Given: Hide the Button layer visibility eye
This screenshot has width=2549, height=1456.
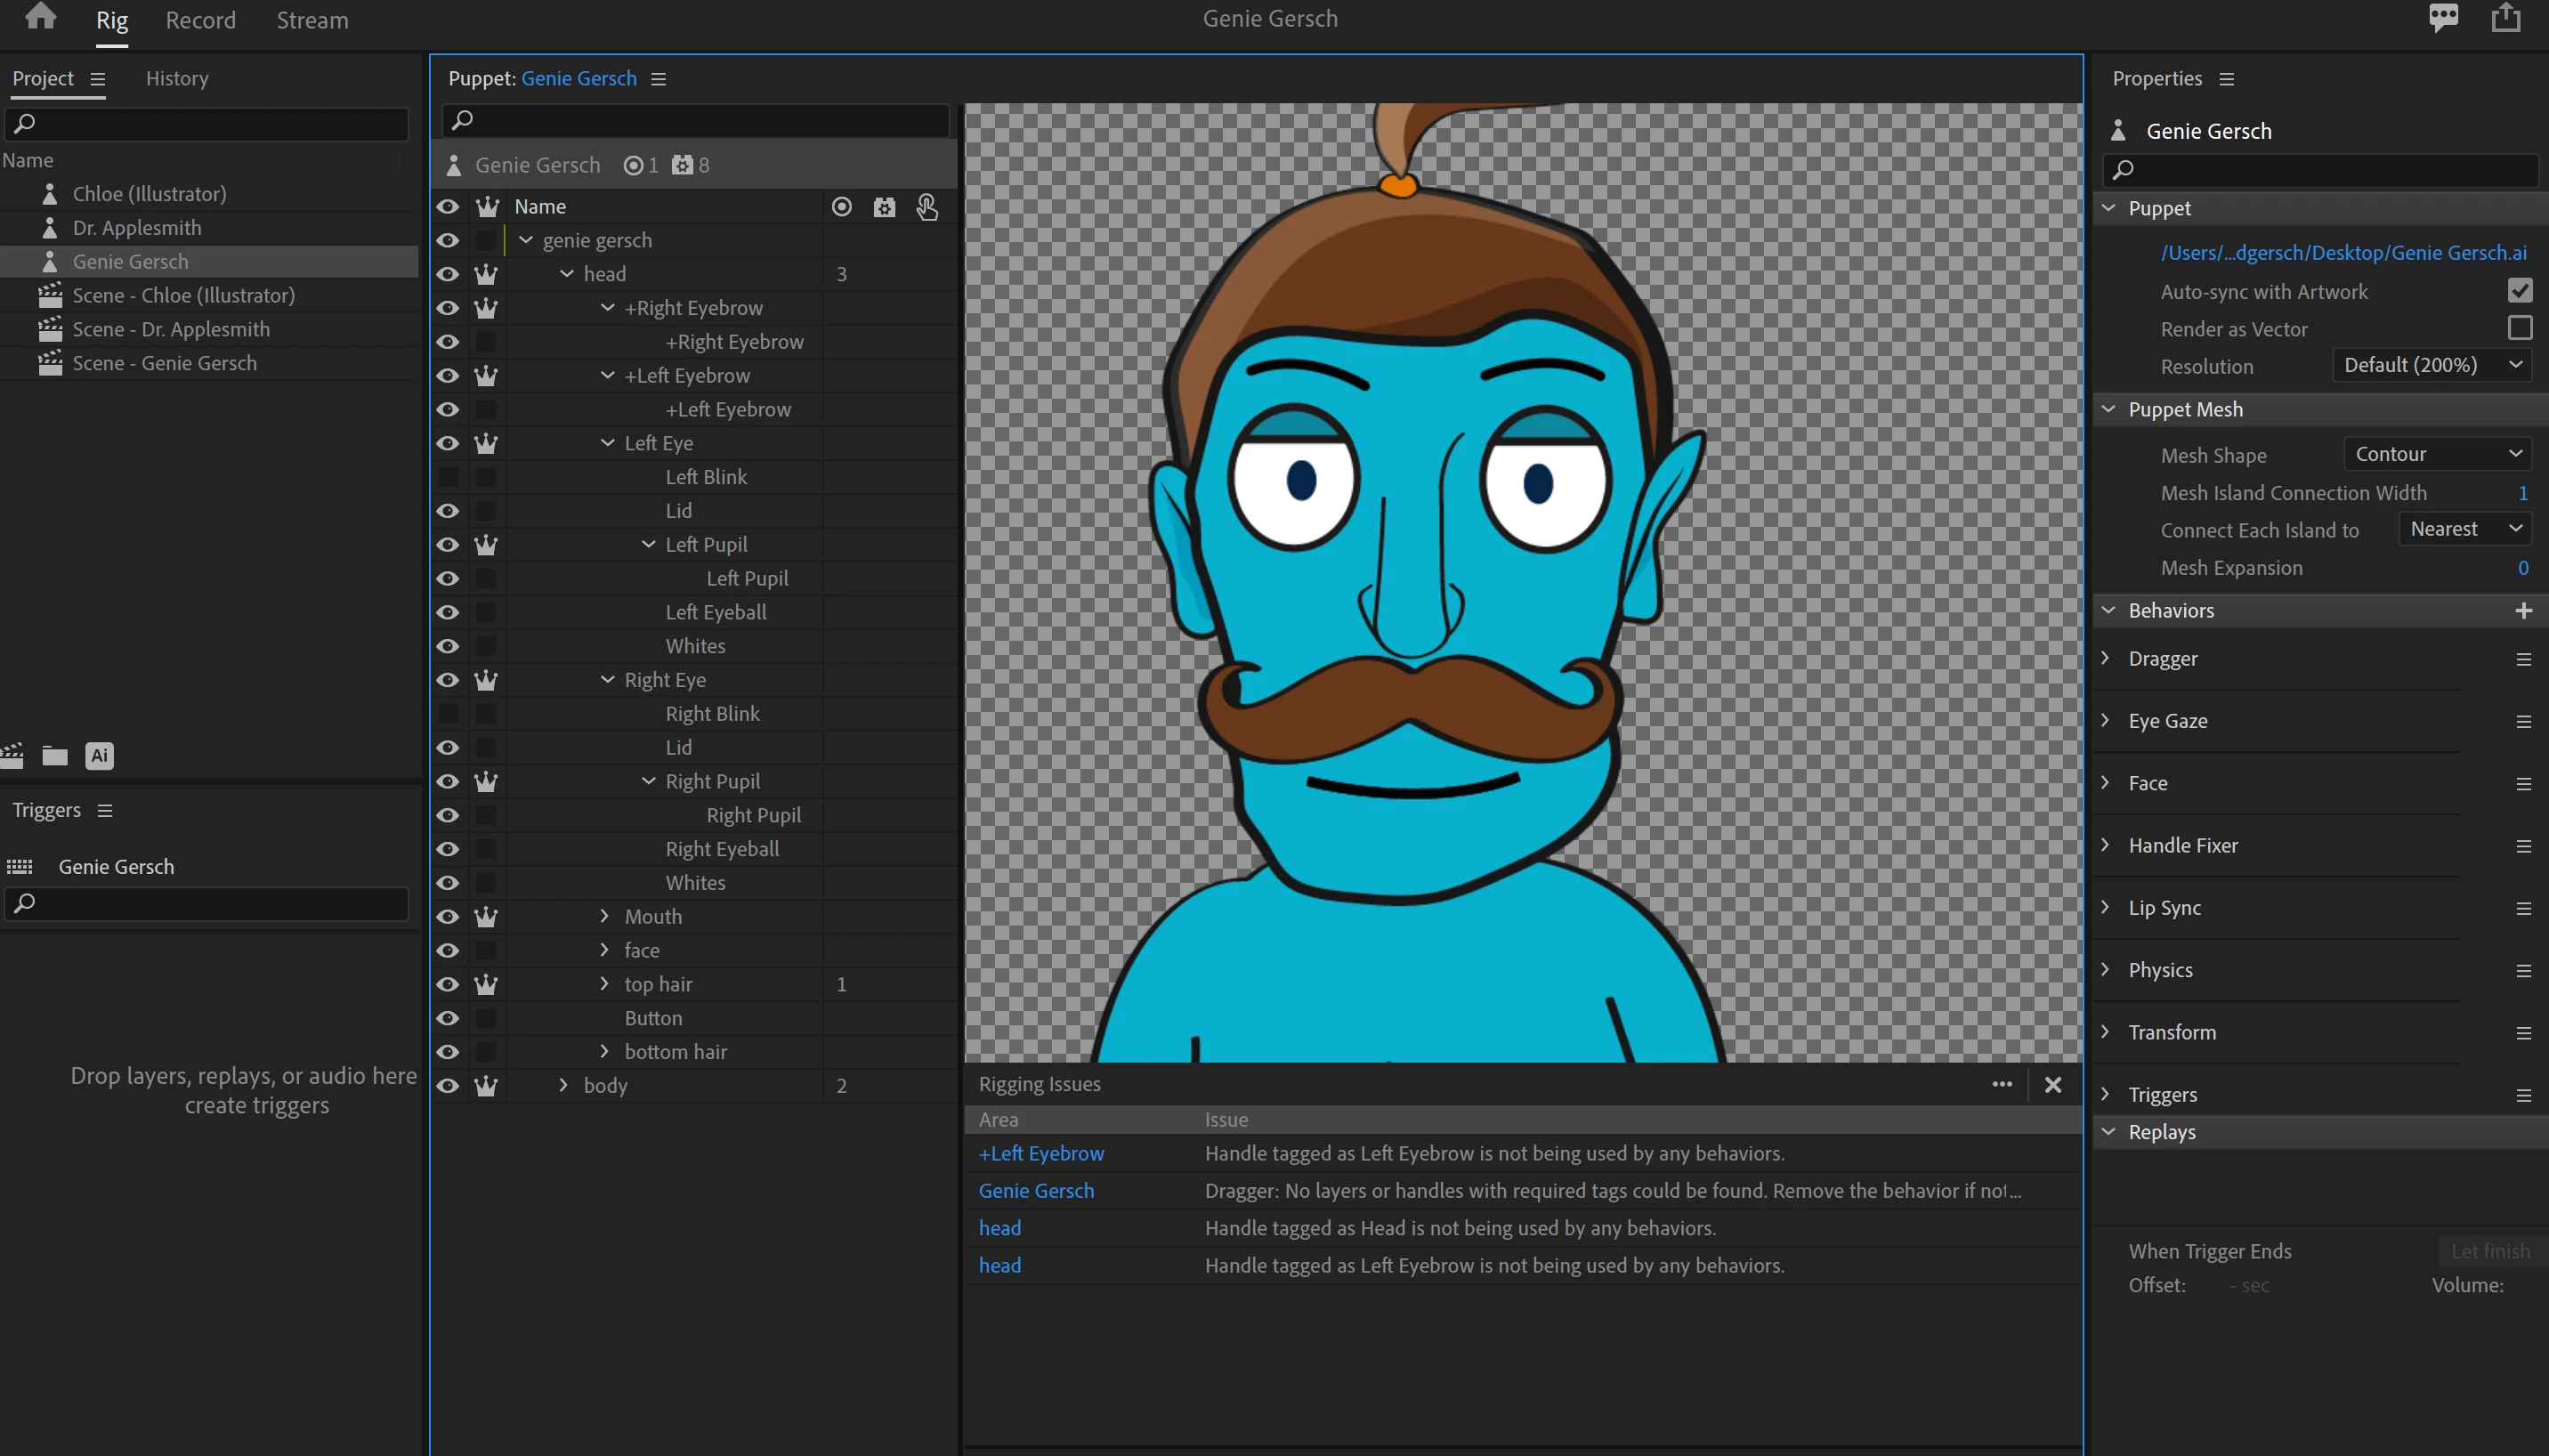Looking at the screenshot, I should coord(447,1018).
